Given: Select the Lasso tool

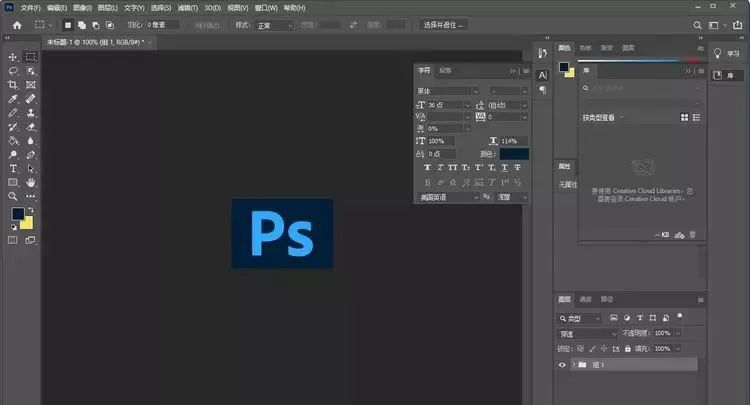Looking at the screenshot, I should 13,71.
